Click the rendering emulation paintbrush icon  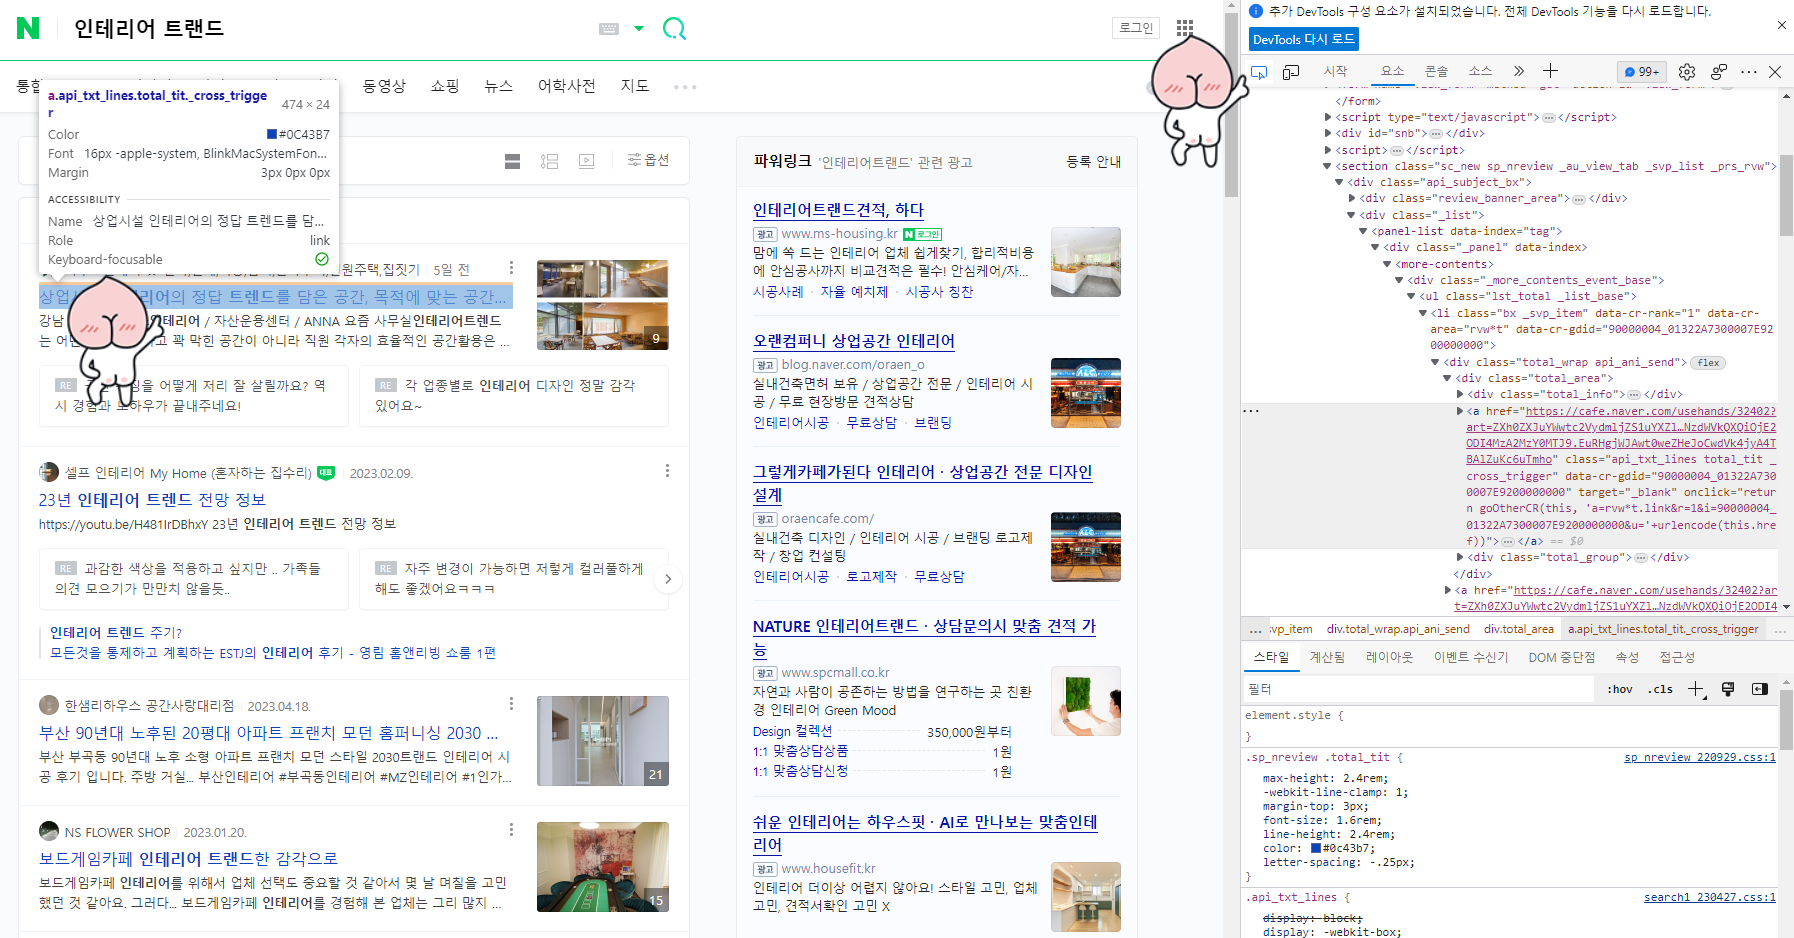pos(1728,689)
